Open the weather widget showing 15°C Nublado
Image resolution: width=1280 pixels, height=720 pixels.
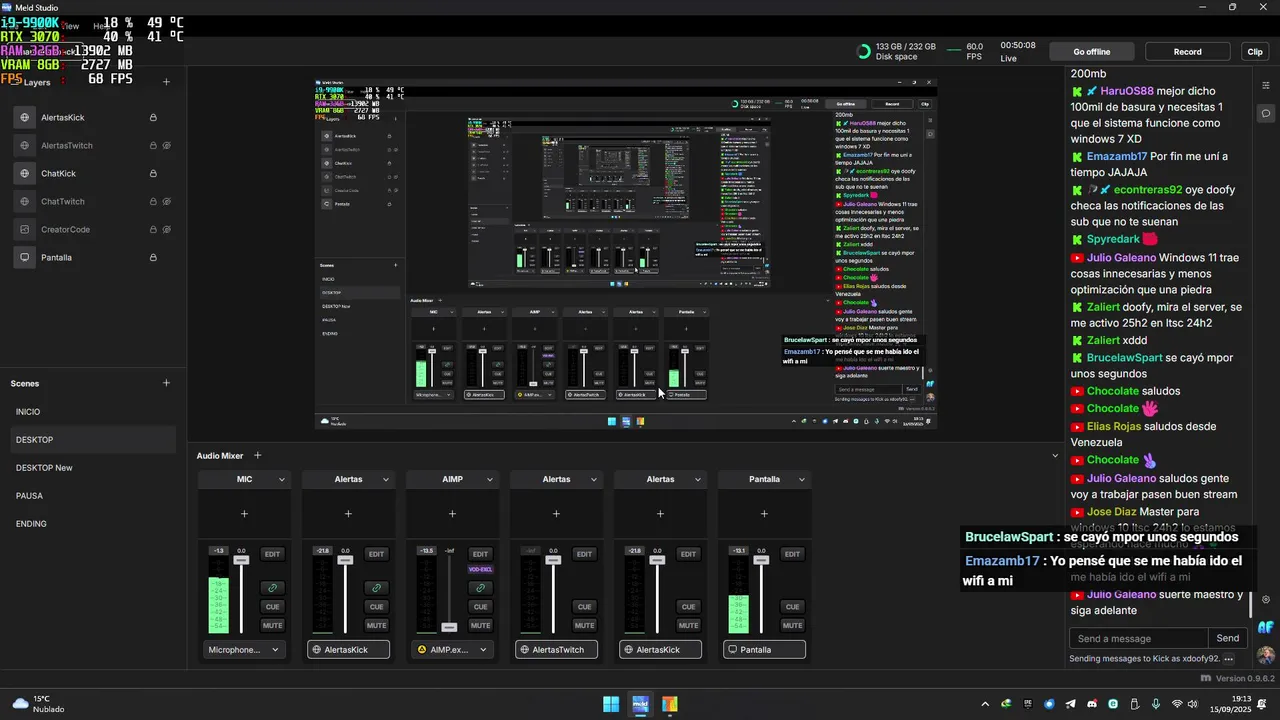click(x=37, y=704)
